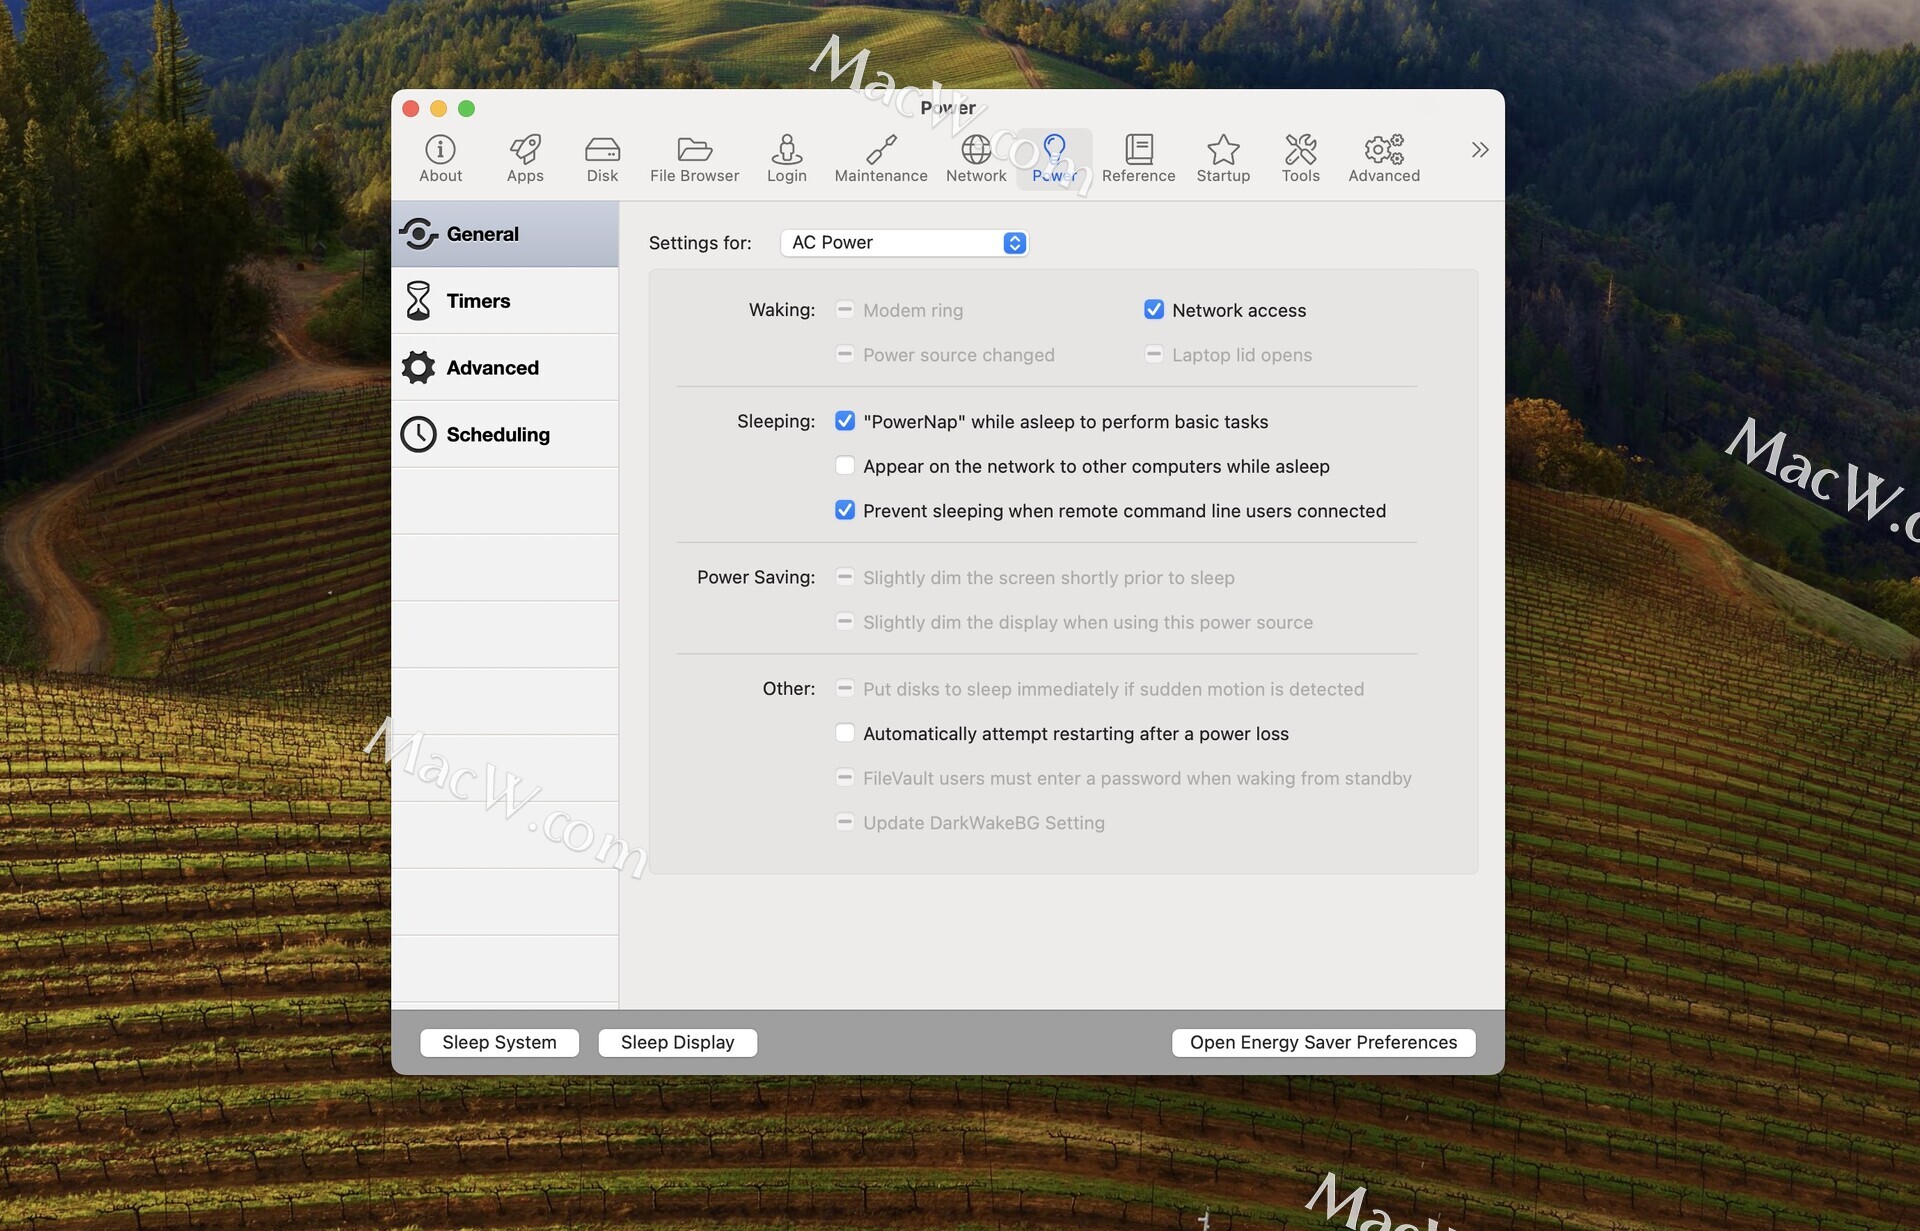Select the Login toolbar icon
Viewport: 1920px width, 1231px height.
(786, 158)
